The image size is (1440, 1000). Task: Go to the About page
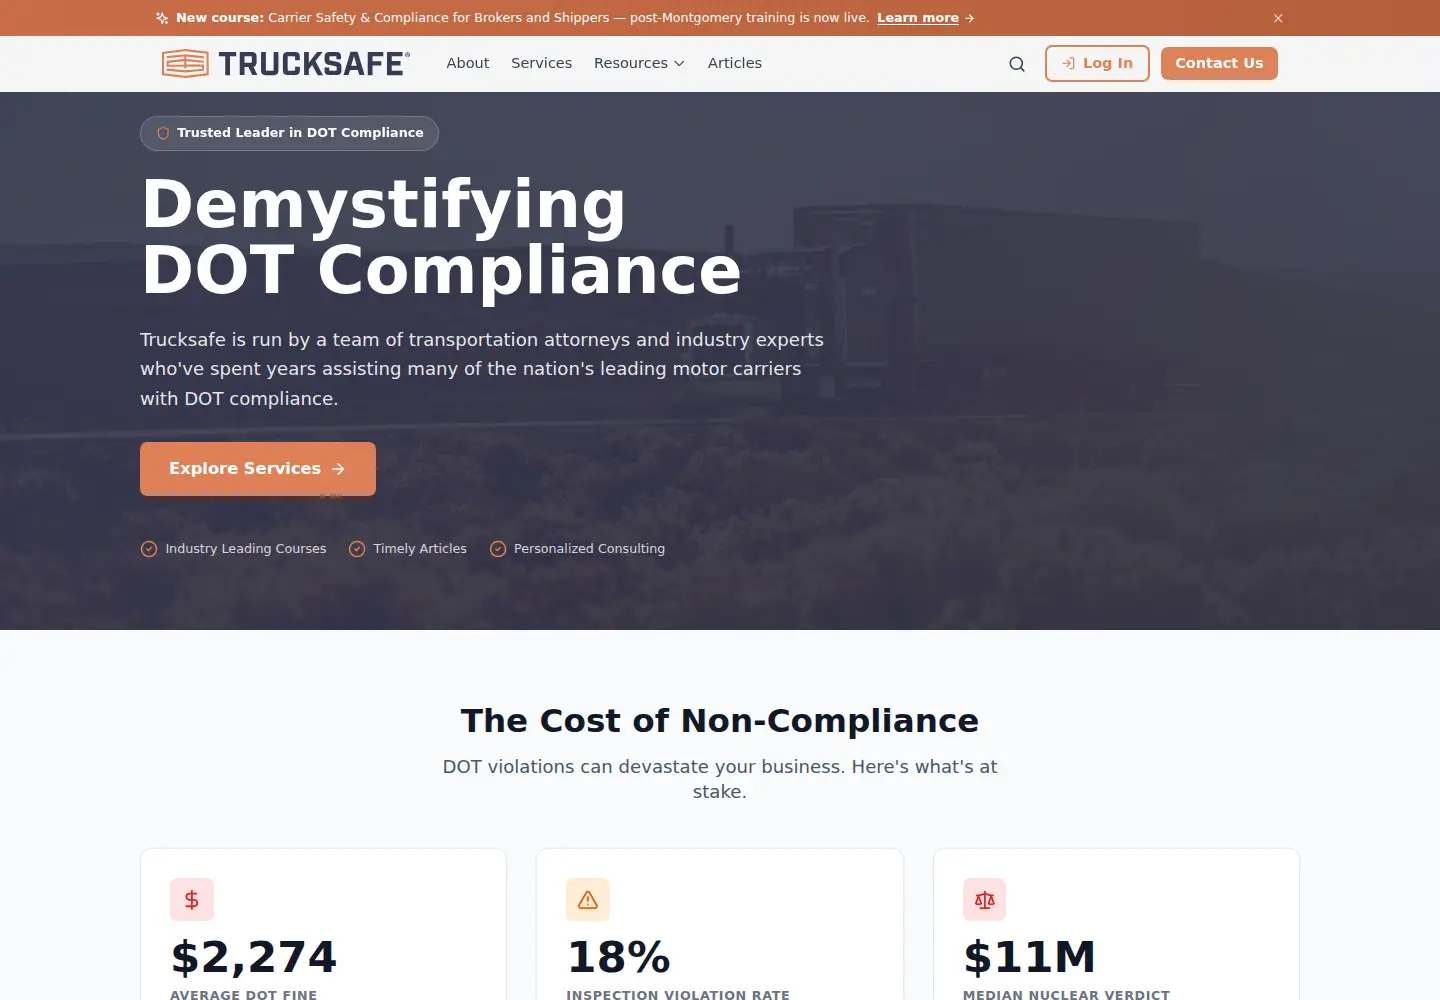tap(468, 63)
